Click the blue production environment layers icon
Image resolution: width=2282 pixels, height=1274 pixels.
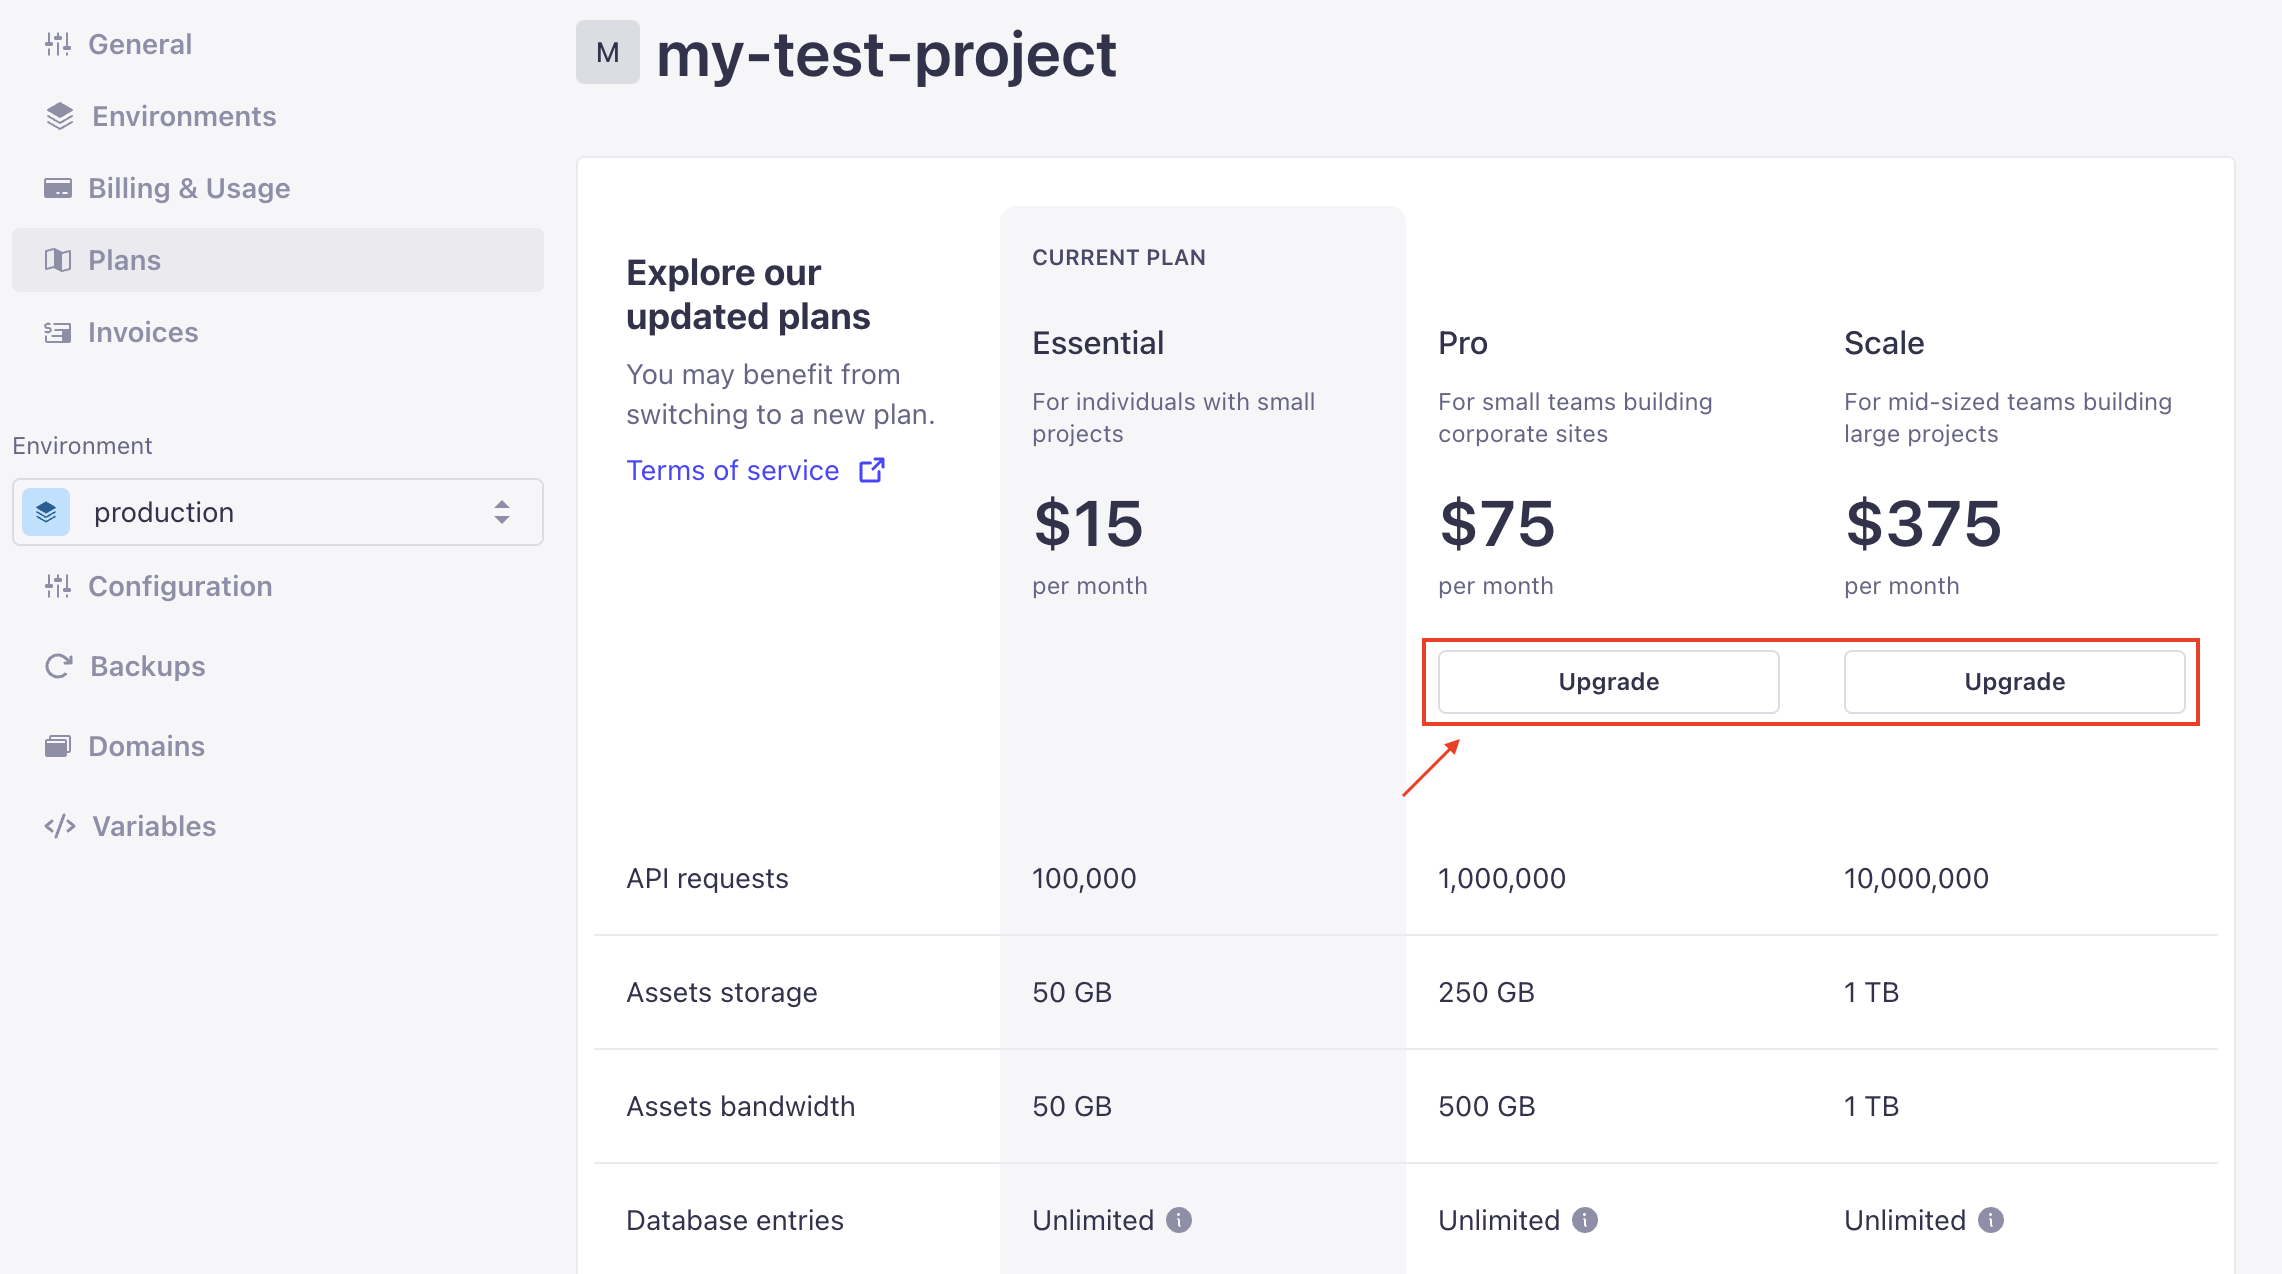click(46, 512)
